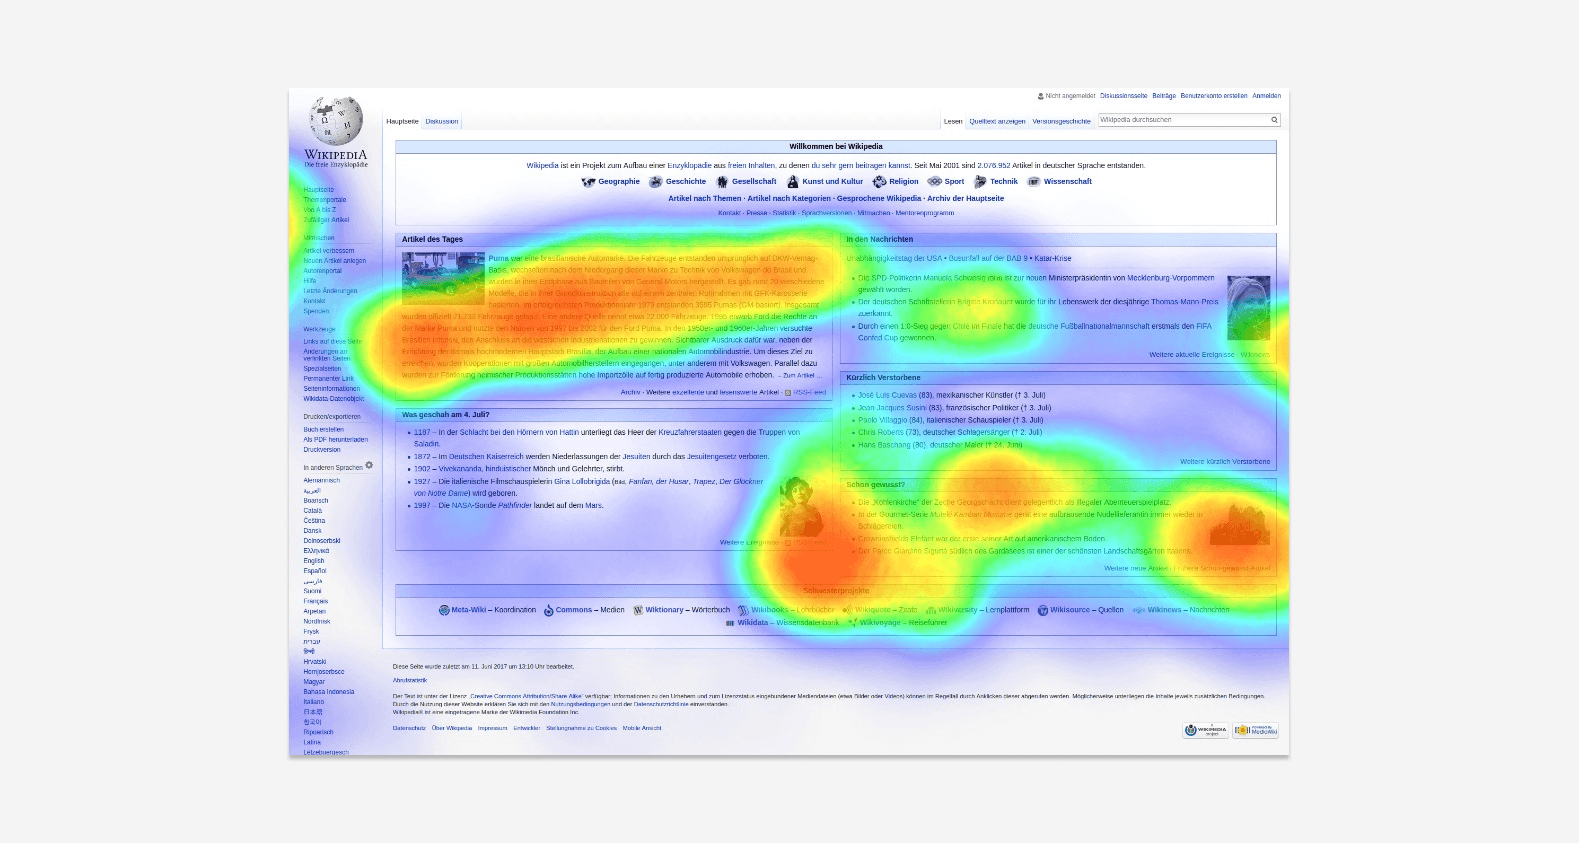The height and width of the screenshot is (843, 1579).
Task: Open Anmelden login link
Action: tap(1267, 96)
